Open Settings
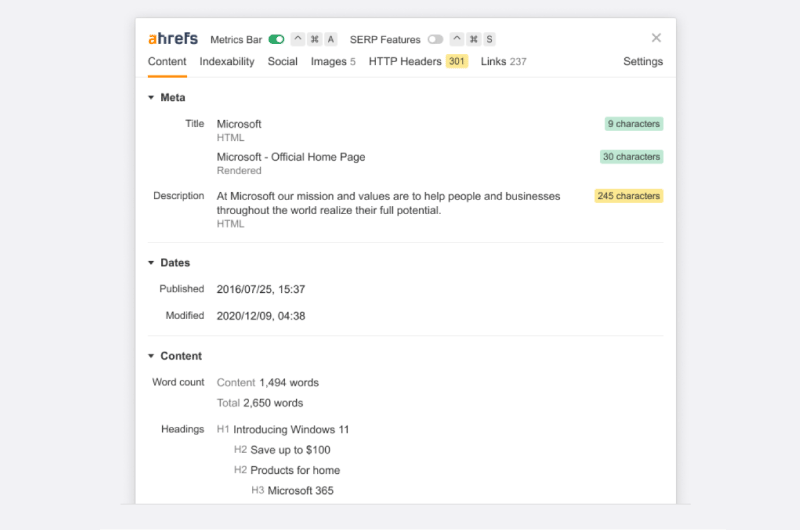800x530 pixels. [x=643, y=62]
